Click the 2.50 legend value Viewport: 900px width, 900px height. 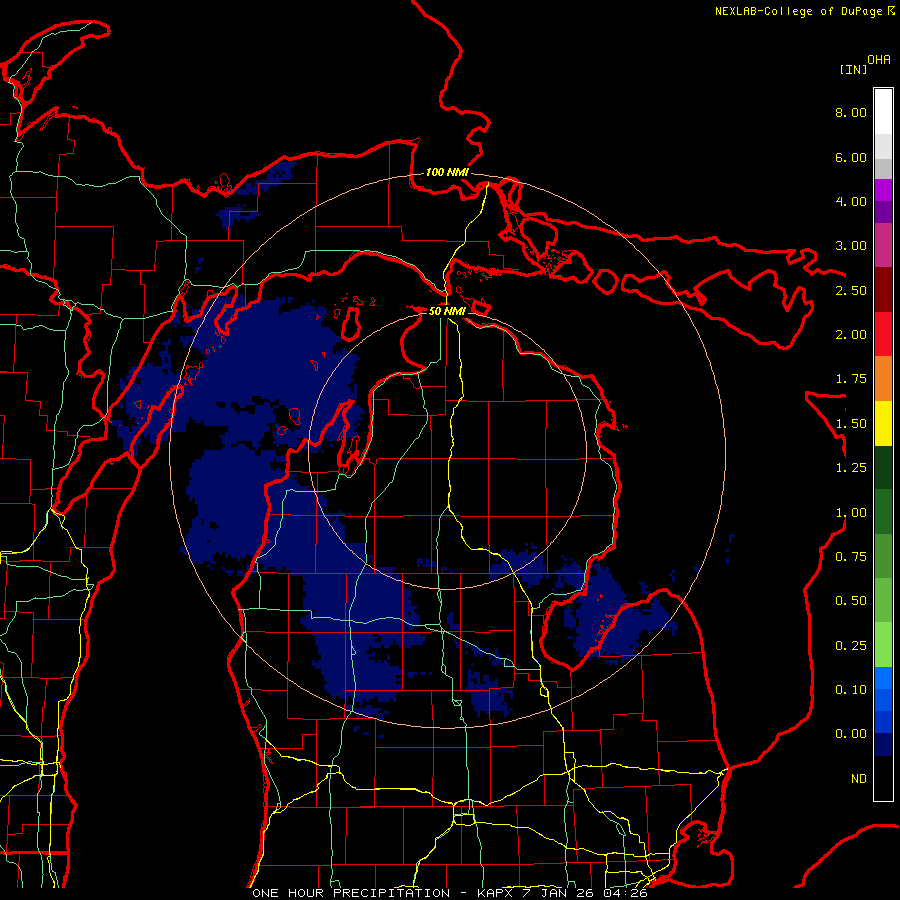tap(851, 290)
